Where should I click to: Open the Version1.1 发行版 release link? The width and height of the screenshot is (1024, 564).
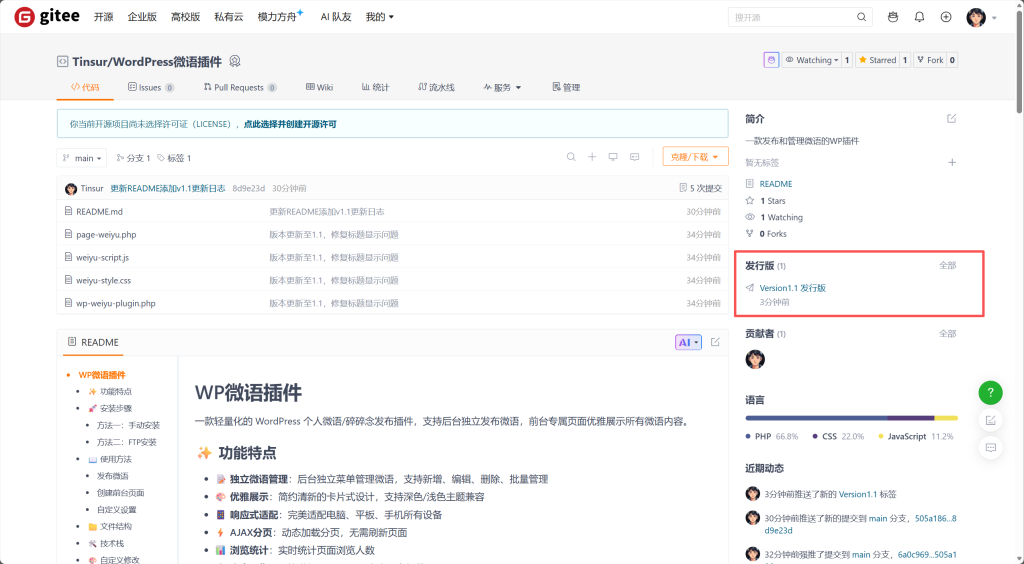792,288
